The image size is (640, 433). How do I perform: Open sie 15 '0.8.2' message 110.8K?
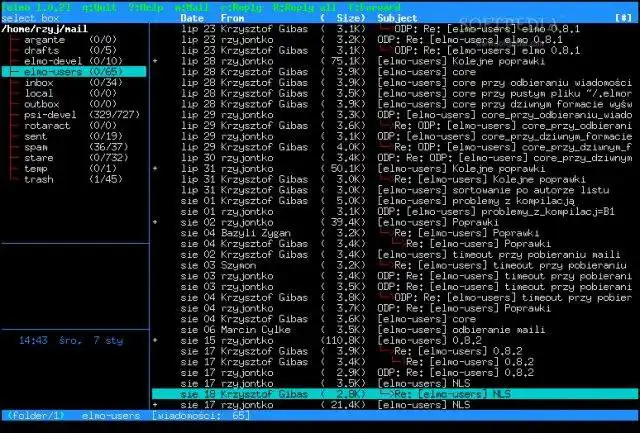tap(395, 340)
